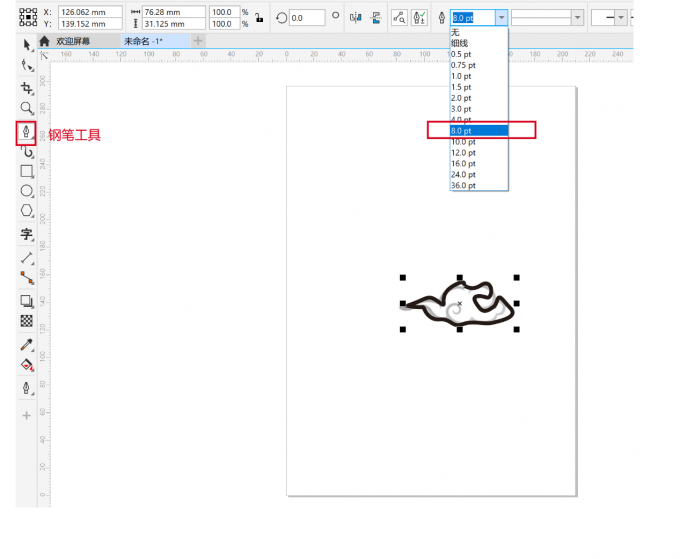Expand the outline width dropdown arrow

pos(501,17)
